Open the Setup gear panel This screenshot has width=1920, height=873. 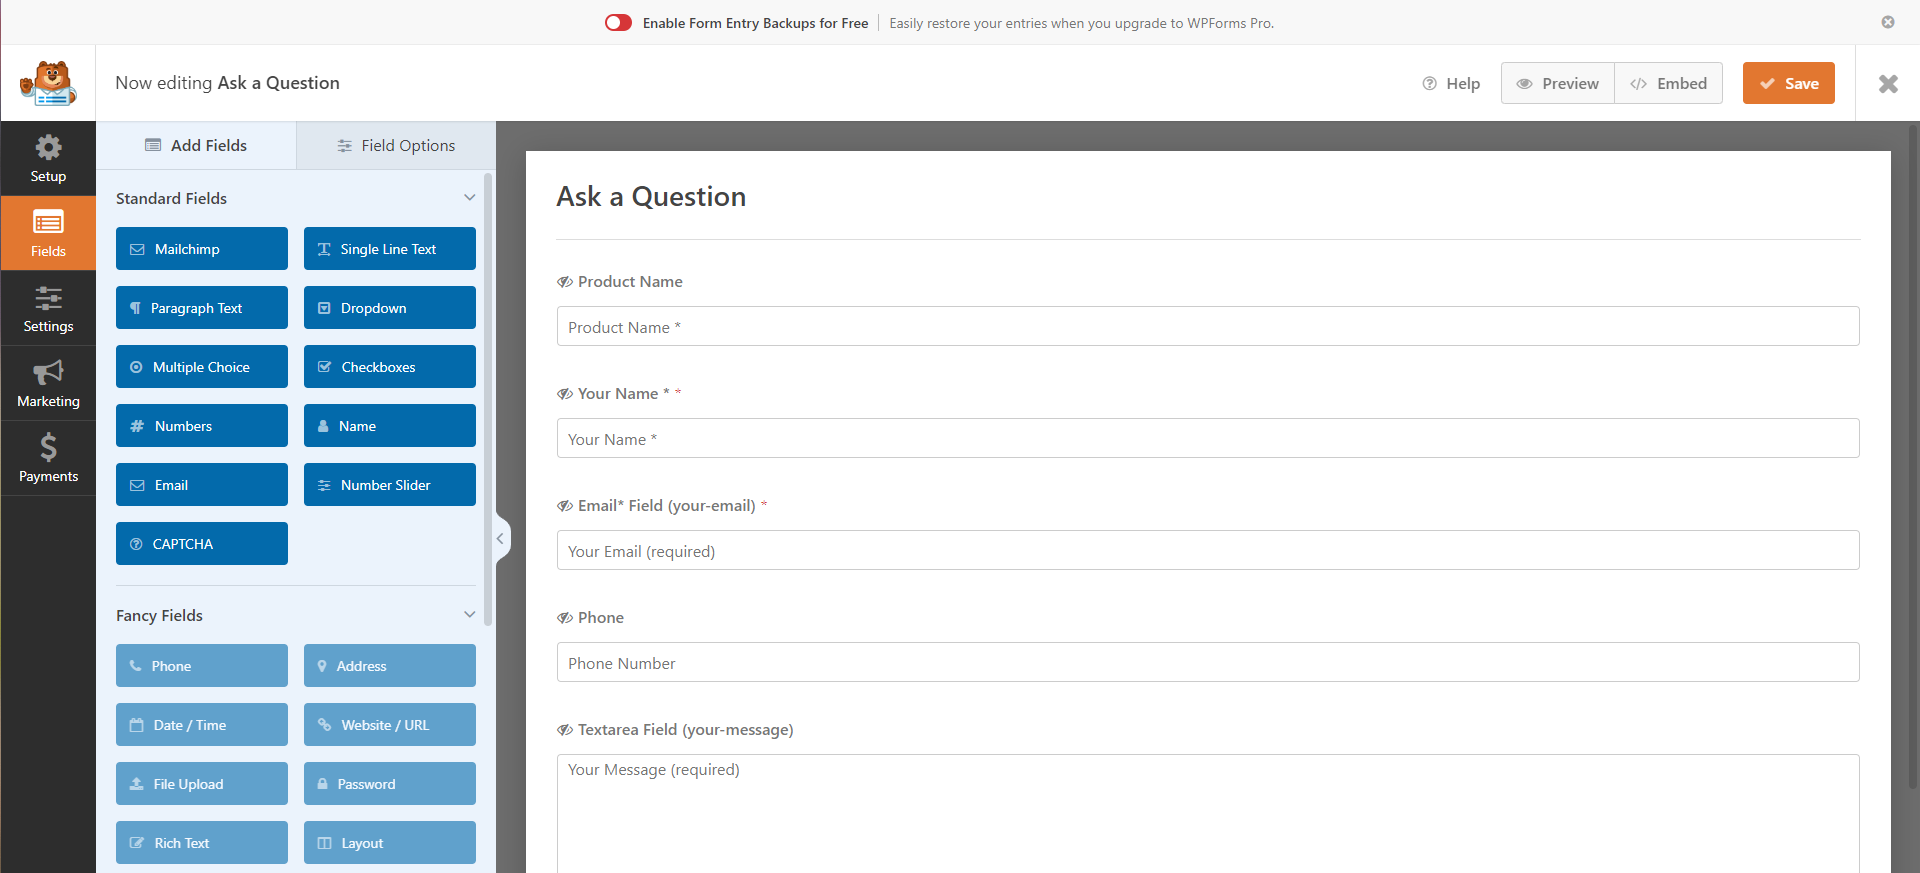pyautogui.click(x=48, y=159)
